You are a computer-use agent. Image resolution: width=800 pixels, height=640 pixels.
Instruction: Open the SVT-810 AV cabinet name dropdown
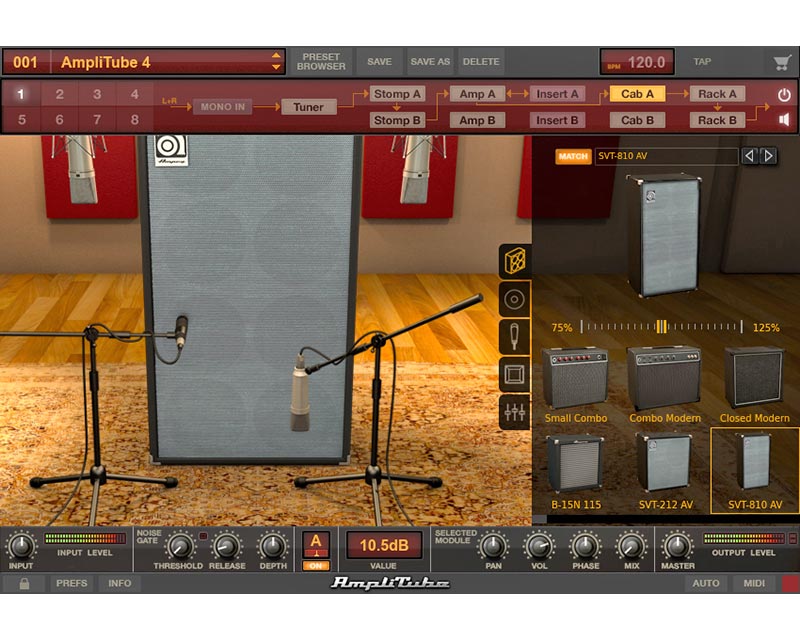click(666, 156)
